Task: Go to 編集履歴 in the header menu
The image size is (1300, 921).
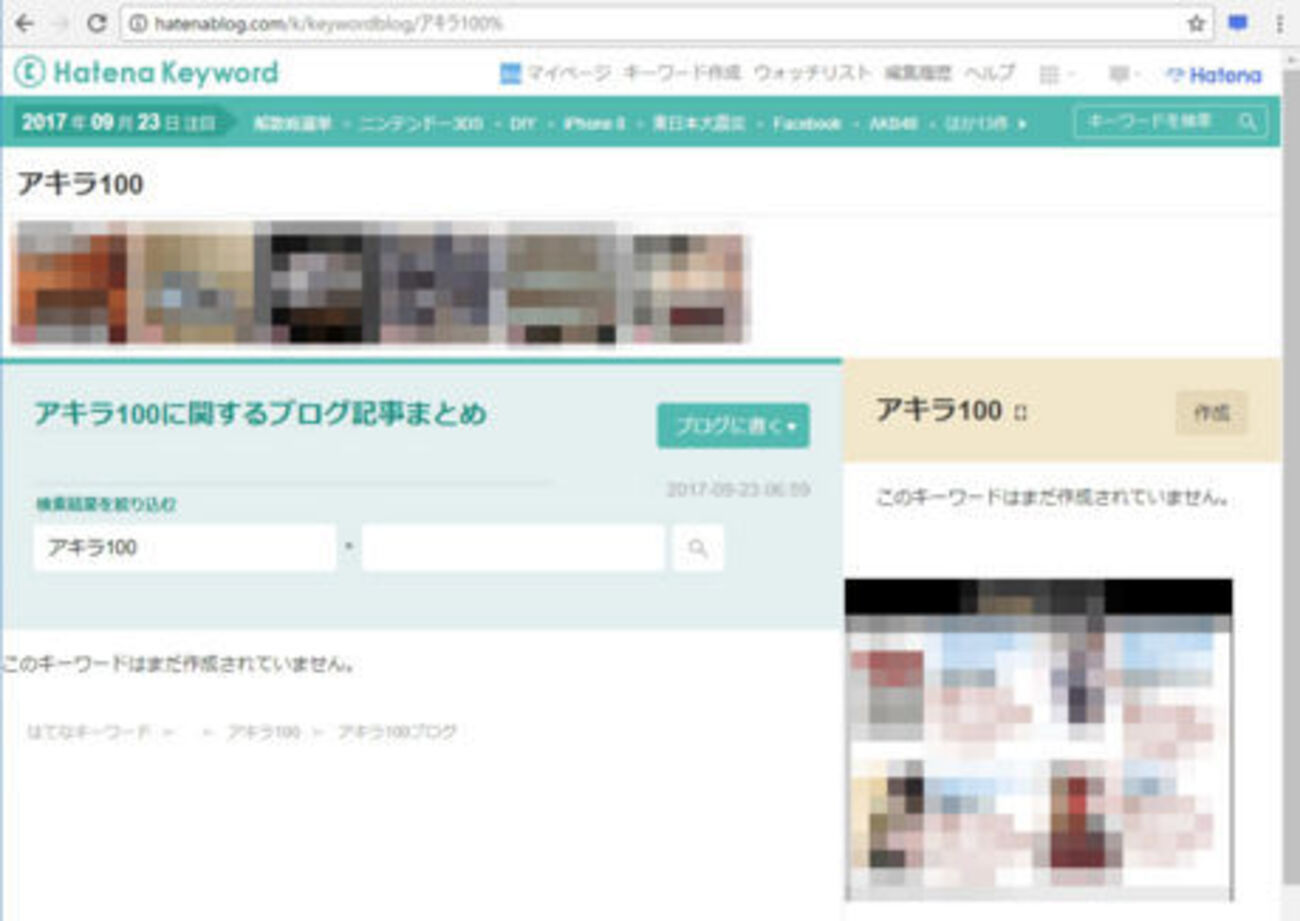Action: point(919,74)
